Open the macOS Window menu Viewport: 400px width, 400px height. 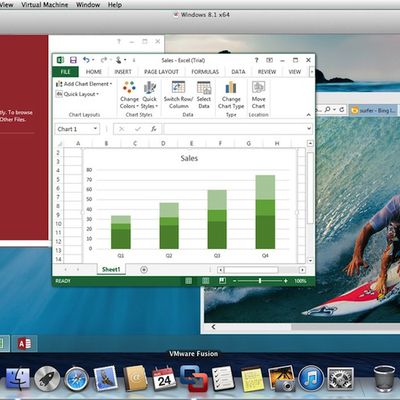pyautogui.click(x=88, y=5)
